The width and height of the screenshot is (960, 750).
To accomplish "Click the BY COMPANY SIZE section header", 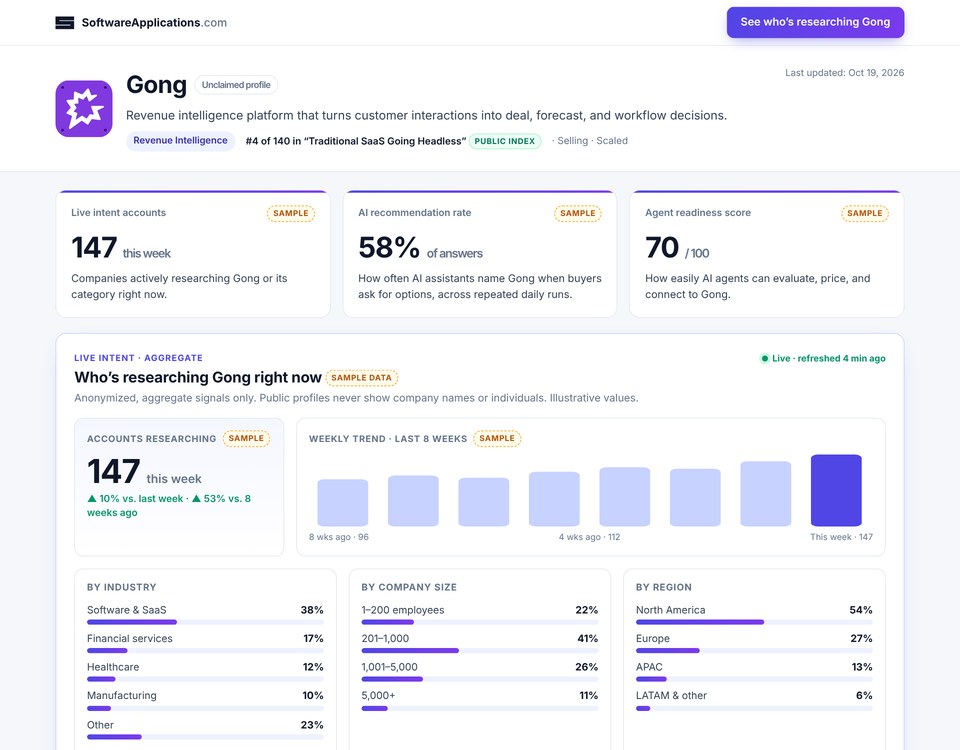I will [409, 587].
